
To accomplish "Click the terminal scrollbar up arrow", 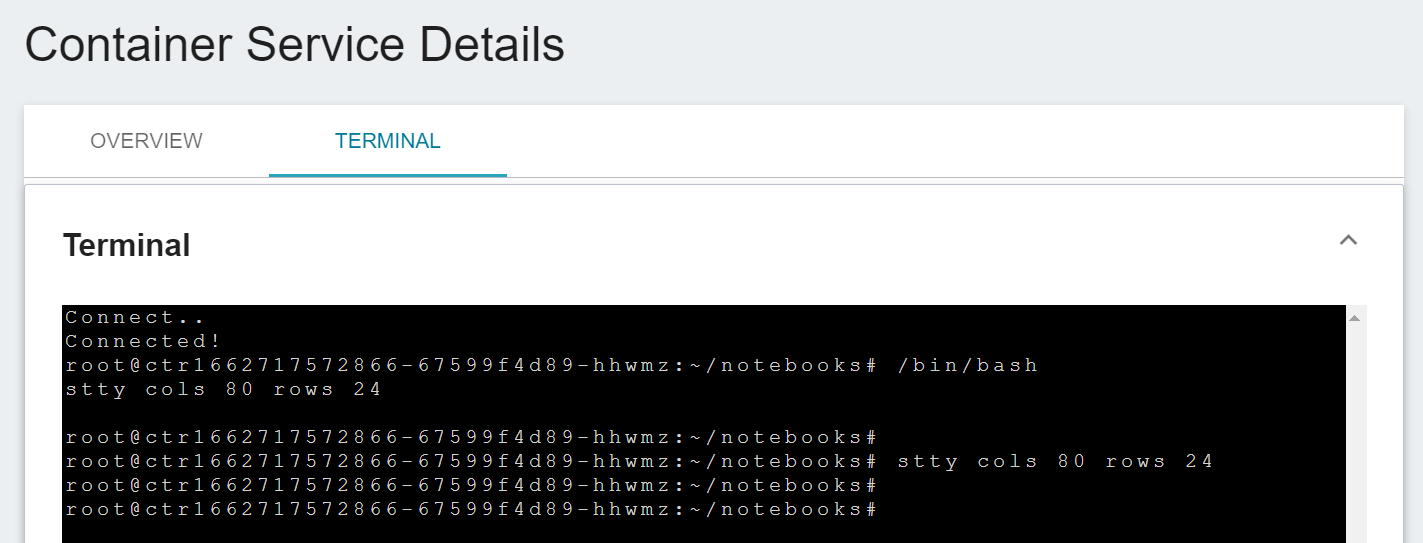I will 1355,318.
